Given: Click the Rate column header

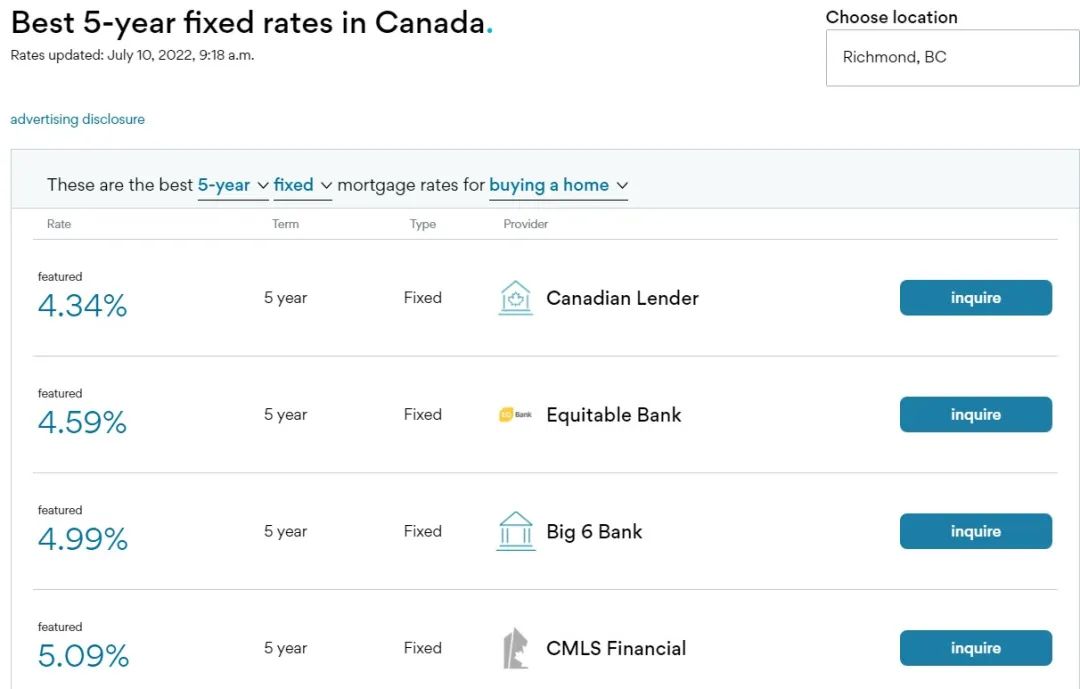Looking at the screenshot, I should tap(59, 224).
